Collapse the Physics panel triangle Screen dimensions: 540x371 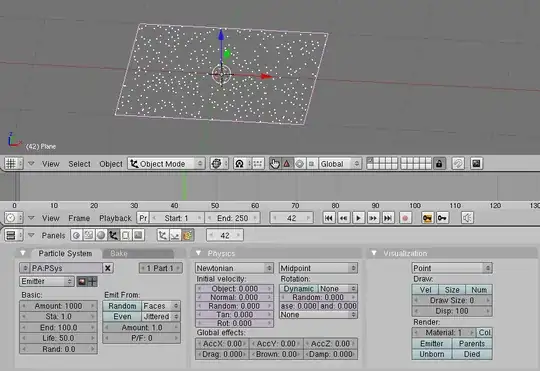click(198, 253)
